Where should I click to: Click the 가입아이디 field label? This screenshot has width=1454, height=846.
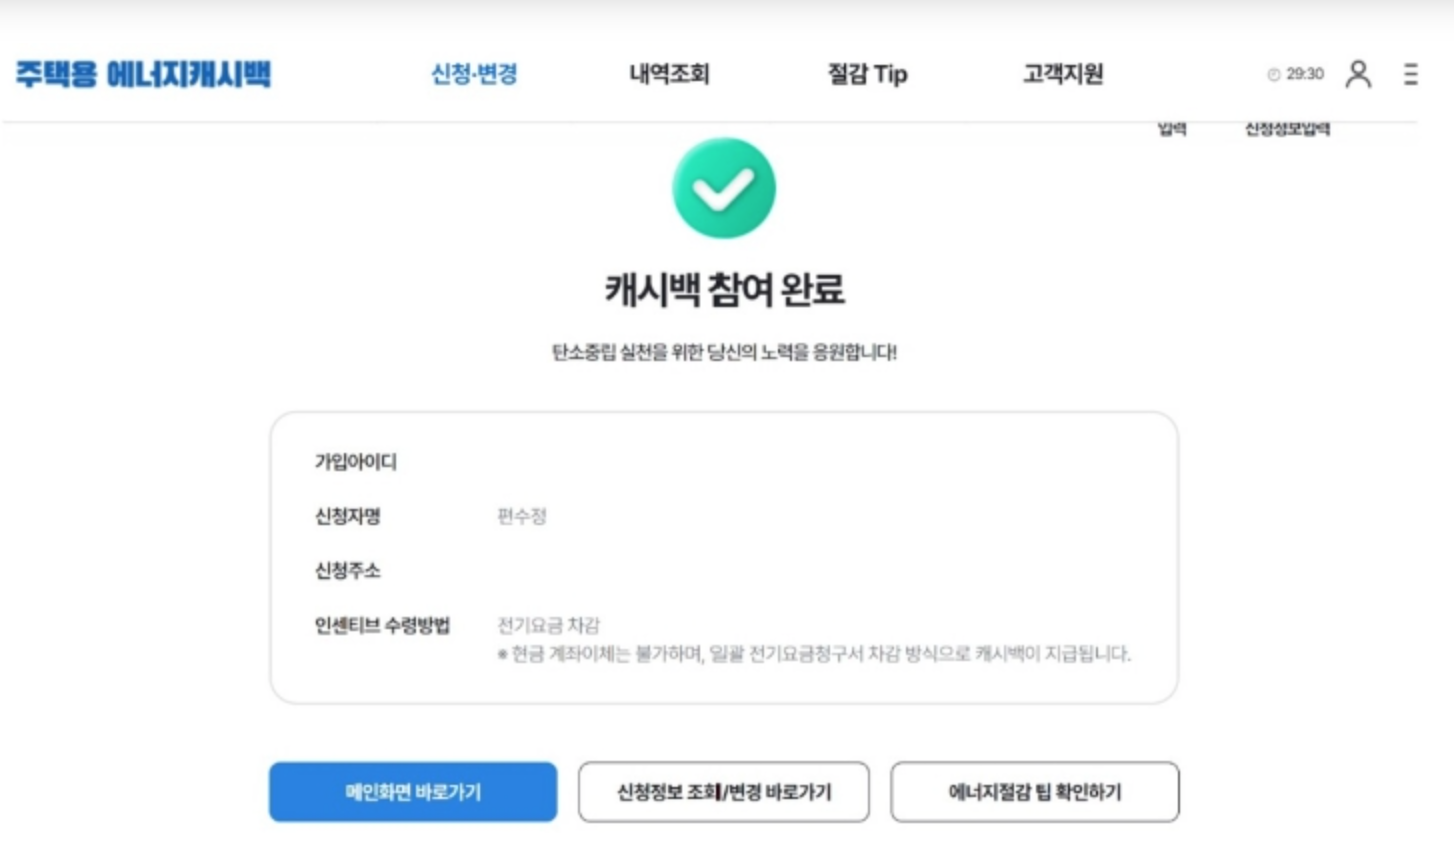[356, 461]
